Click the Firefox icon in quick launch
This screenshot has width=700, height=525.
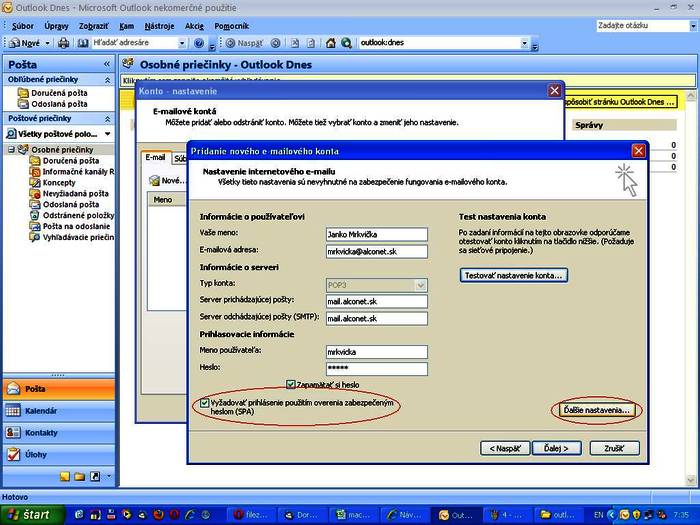point(158,515)
